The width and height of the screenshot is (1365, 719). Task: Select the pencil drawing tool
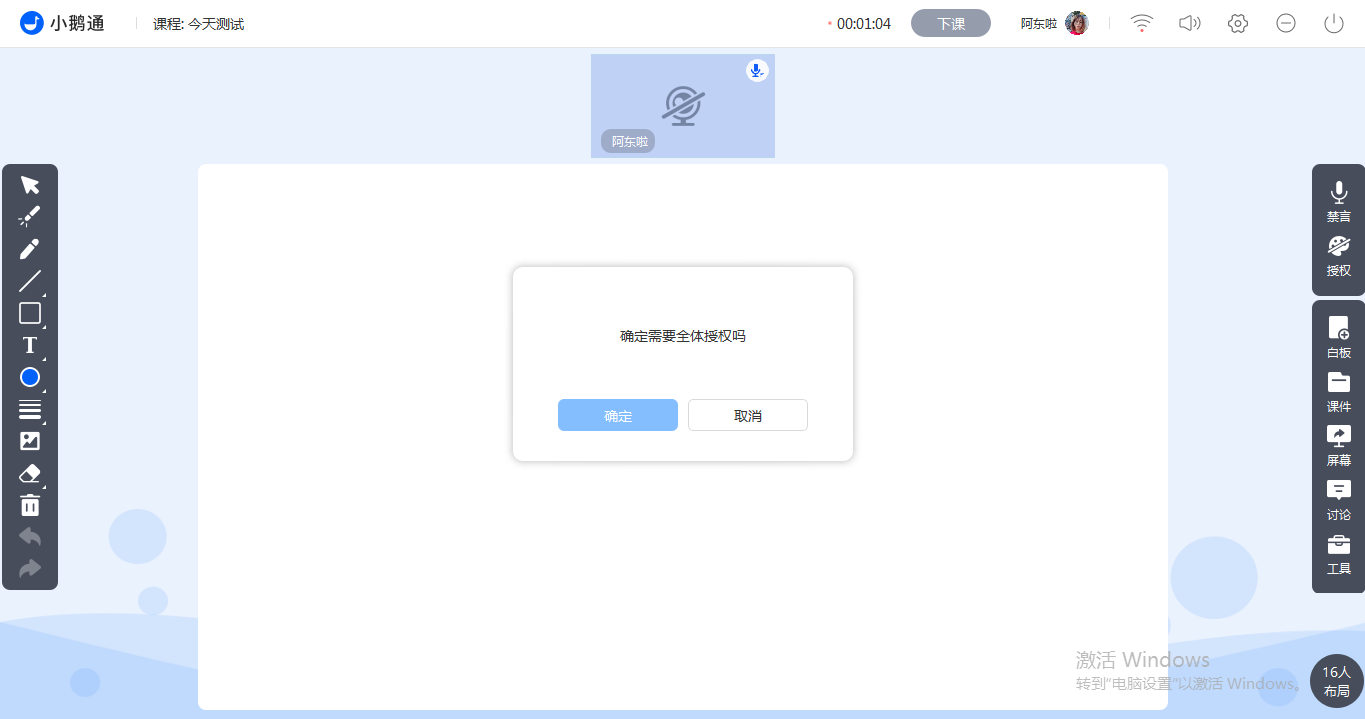tap(30, 249)
